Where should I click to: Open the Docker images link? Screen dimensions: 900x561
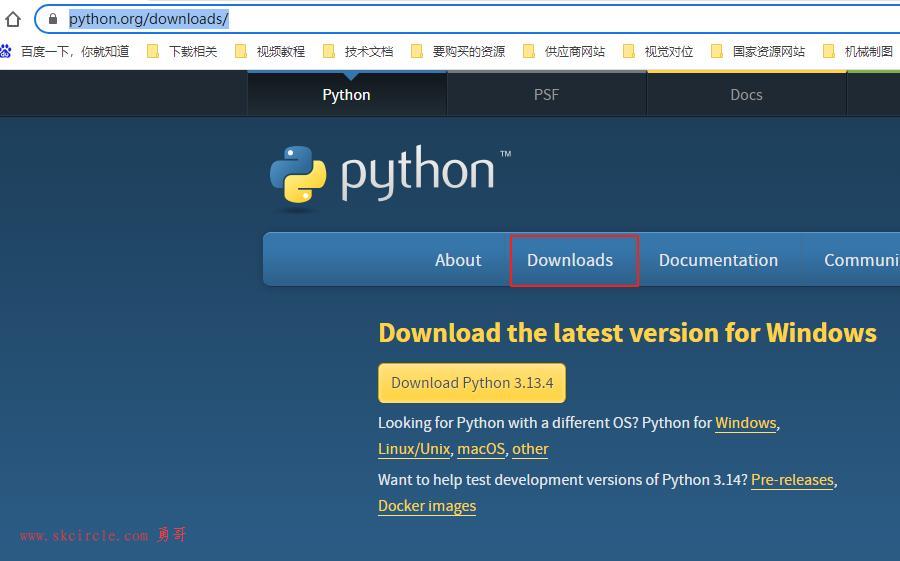tap(427, 506)
